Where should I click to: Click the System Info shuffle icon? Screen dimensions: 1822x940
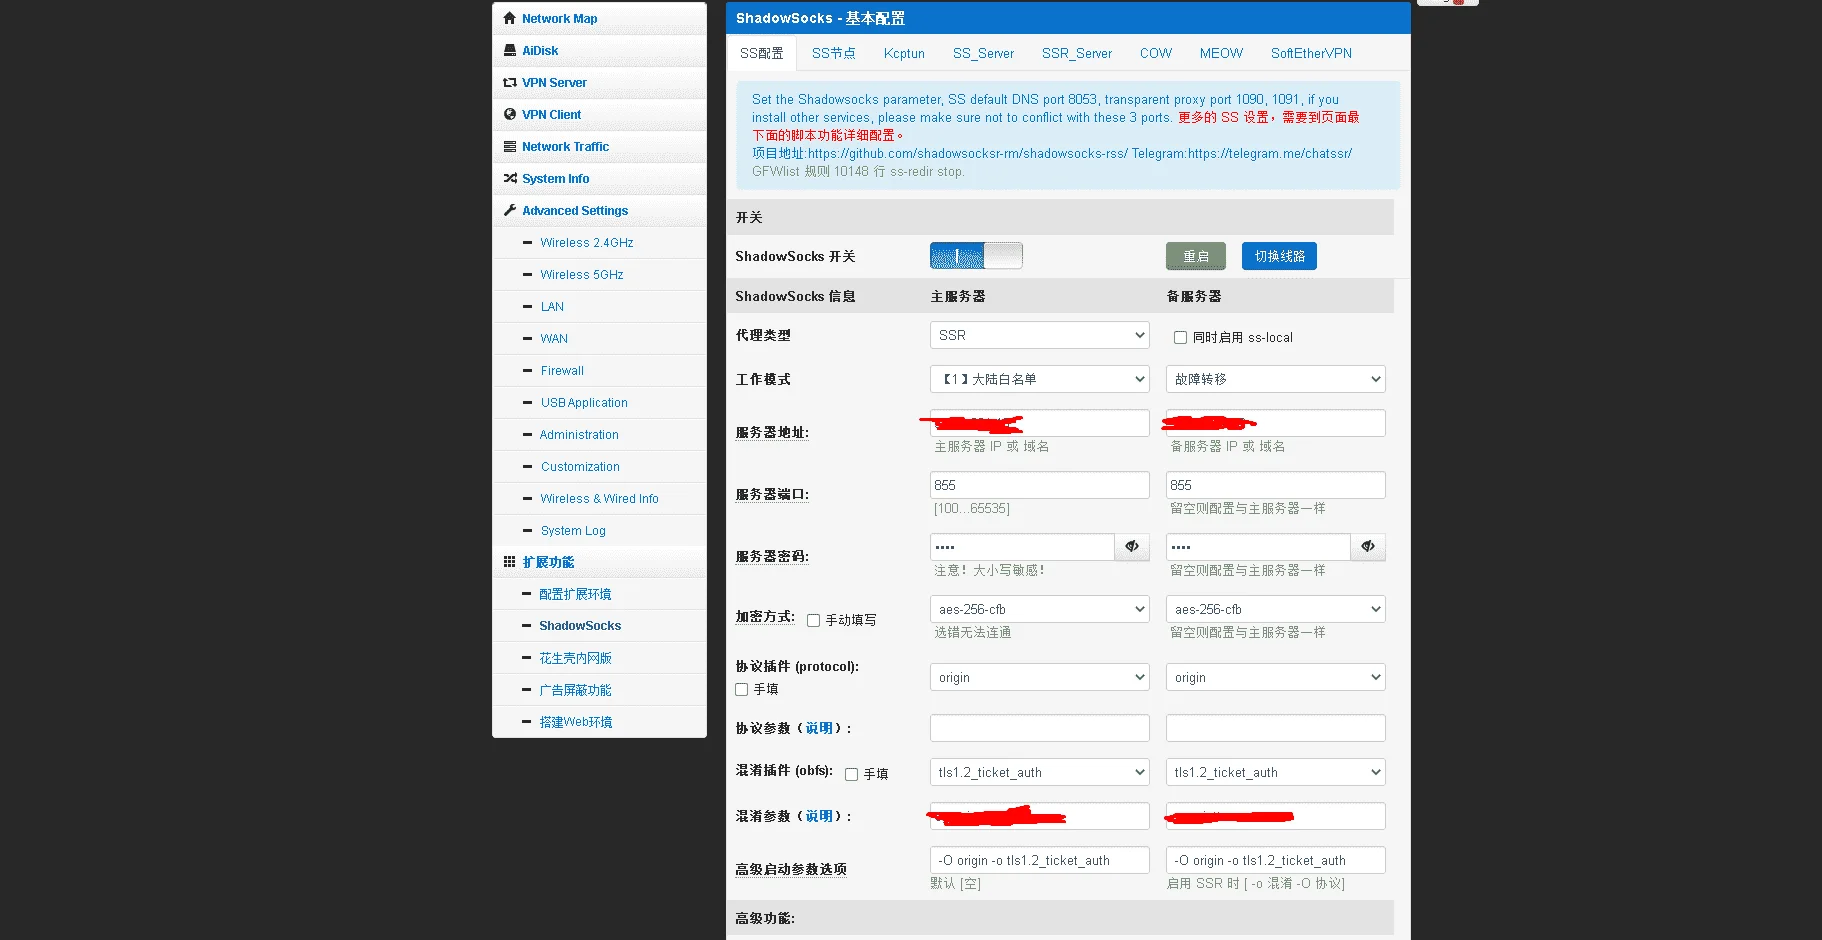tap(510, 178)
